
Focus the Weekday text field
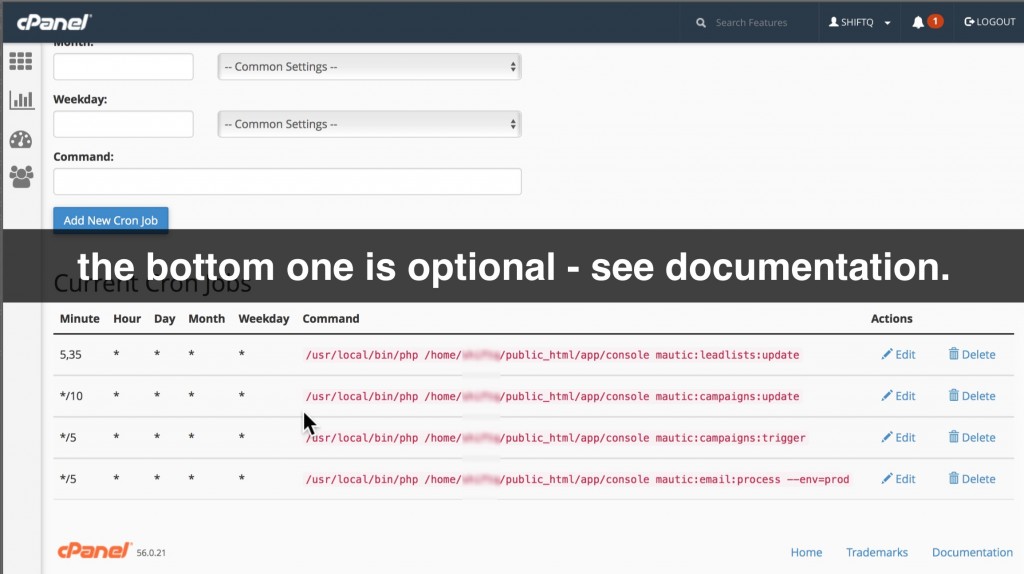coord(123,124)
